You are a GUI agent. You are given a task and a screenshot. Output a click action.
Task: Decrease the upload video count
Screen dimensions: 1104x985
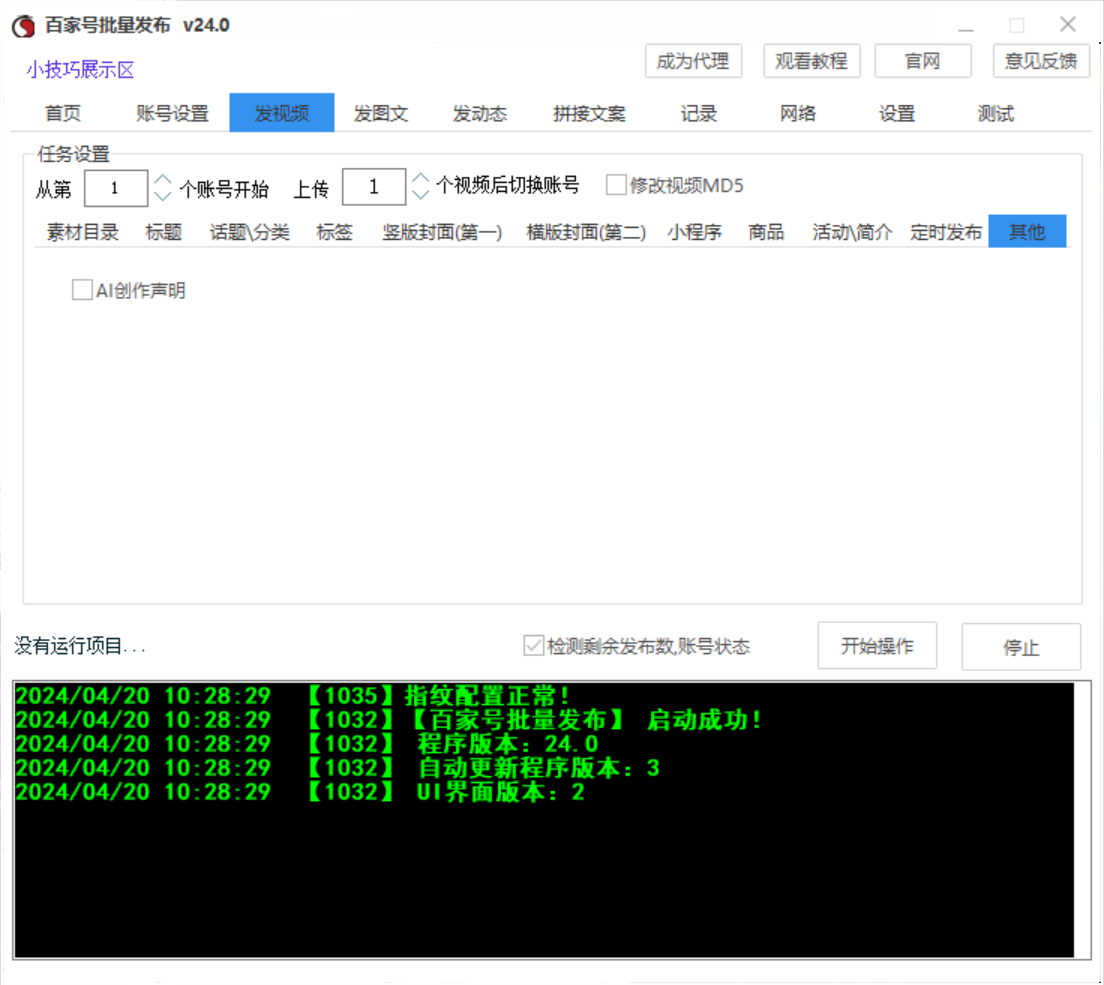(x=420, y=194)
